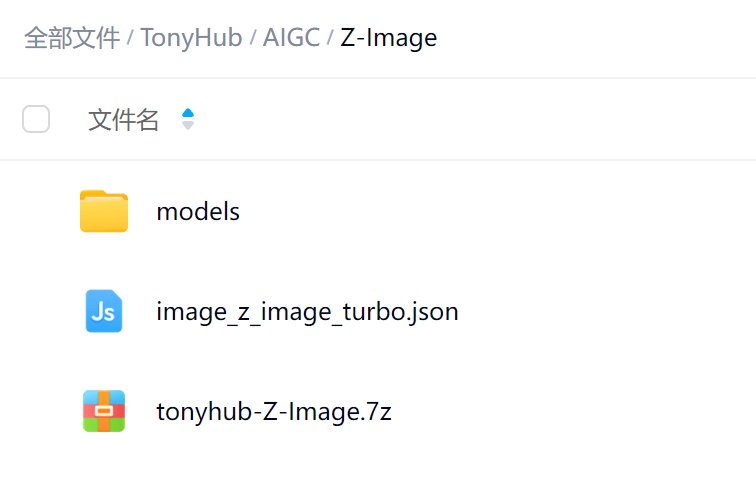The image size is (756, 496).
Task: Jump to the AIGC breadcrumb folder
Action: 291,38
